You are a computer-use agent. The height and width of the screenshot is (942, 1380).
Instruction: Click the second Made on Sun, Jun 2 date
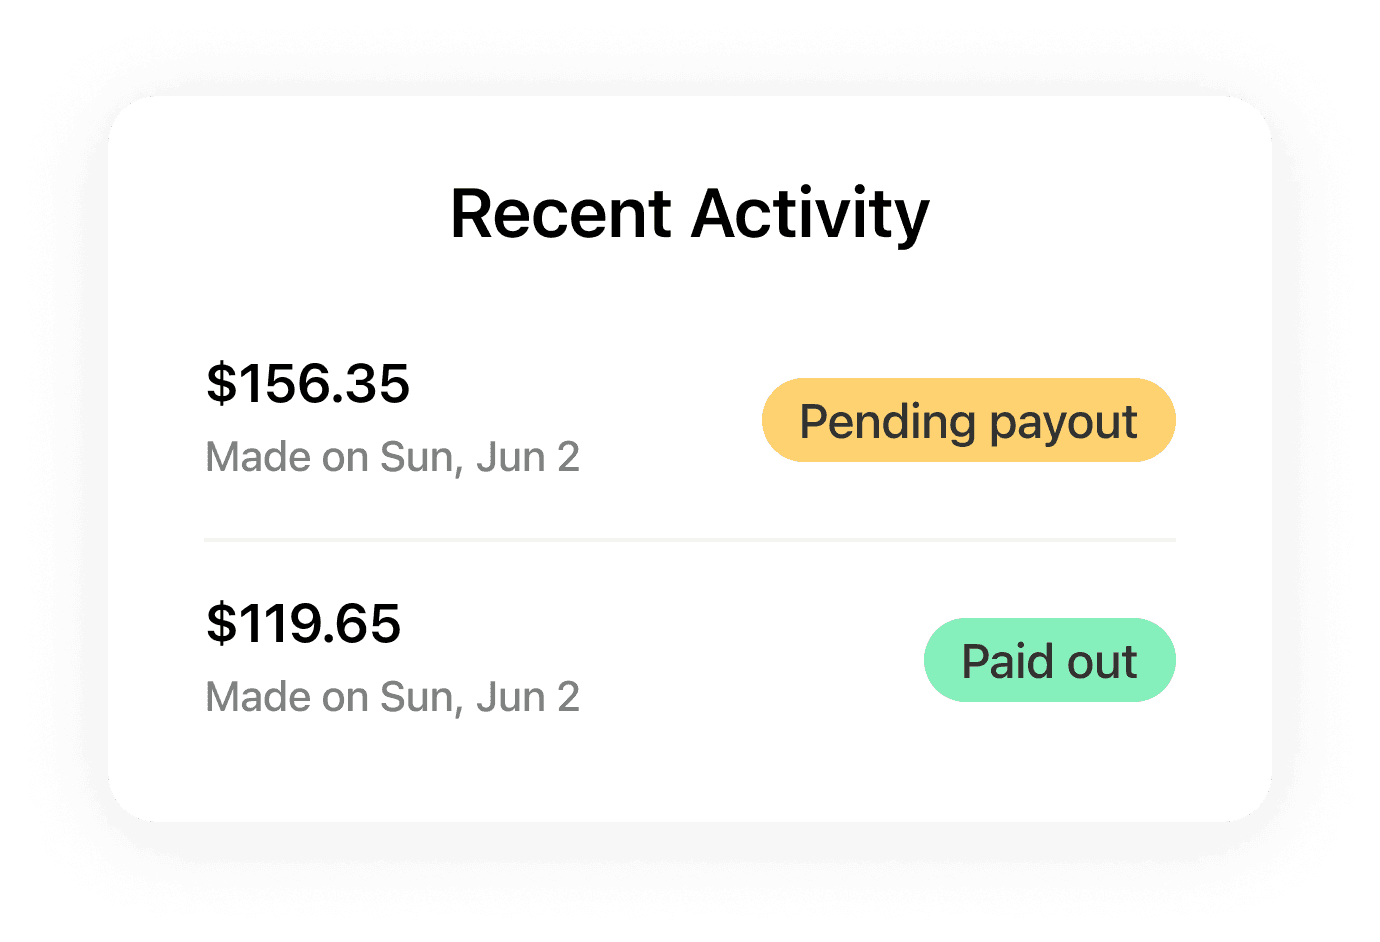tap(393, 696)
